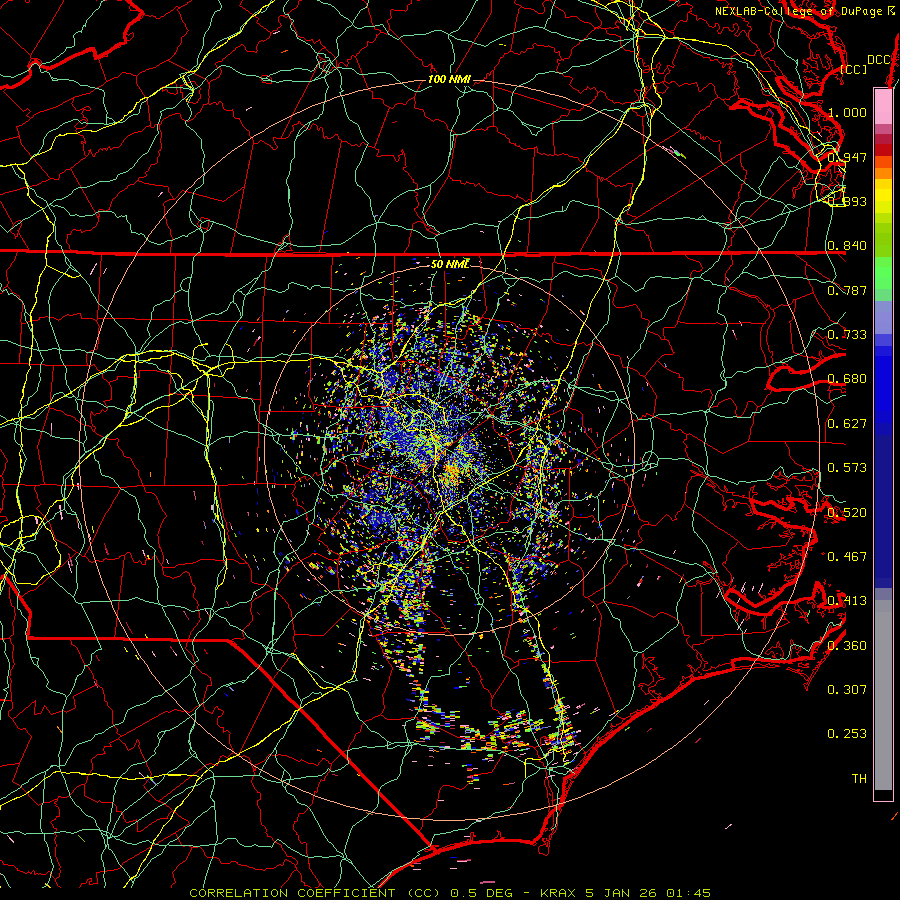Click the [CC] units label
This screenshot has width=900, height=900.
(x=854, y=69)
